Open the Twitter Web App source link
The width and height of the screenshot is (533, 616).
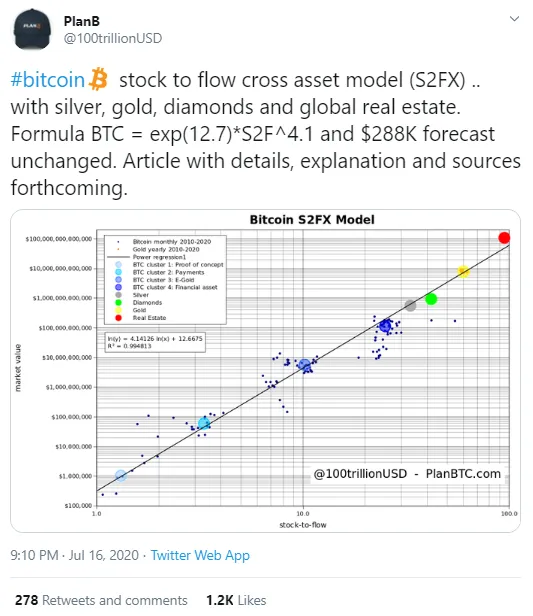pos(200,555)
